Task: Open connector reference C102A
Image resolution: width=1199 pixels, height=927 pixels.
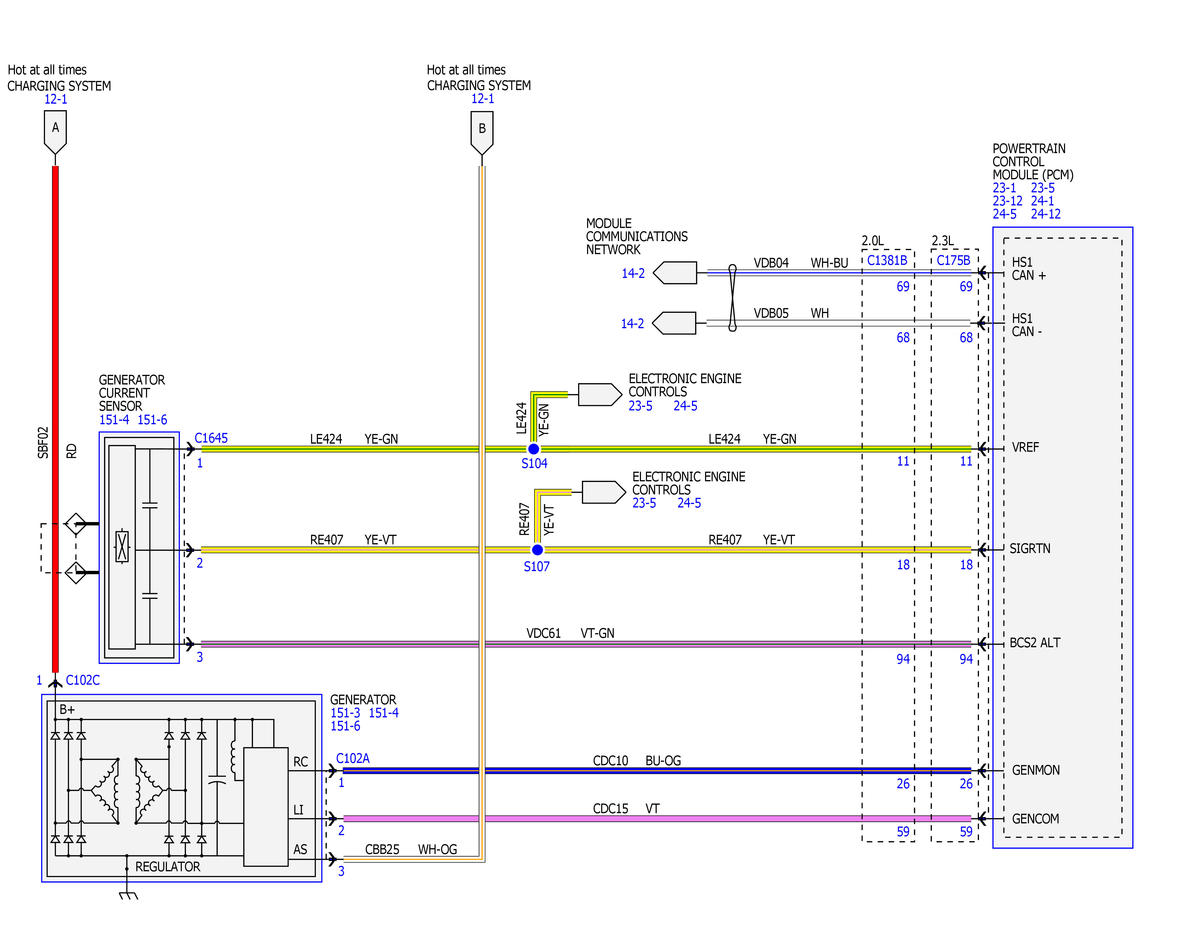Action: [353, 758]
